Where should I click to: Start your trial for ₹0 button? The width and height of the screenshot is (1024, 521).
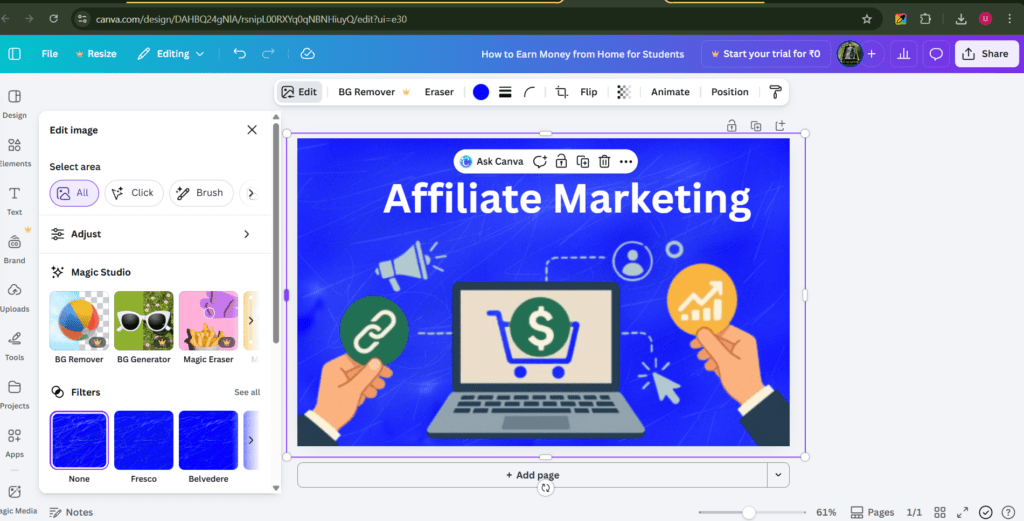click(x=765, y=54)
